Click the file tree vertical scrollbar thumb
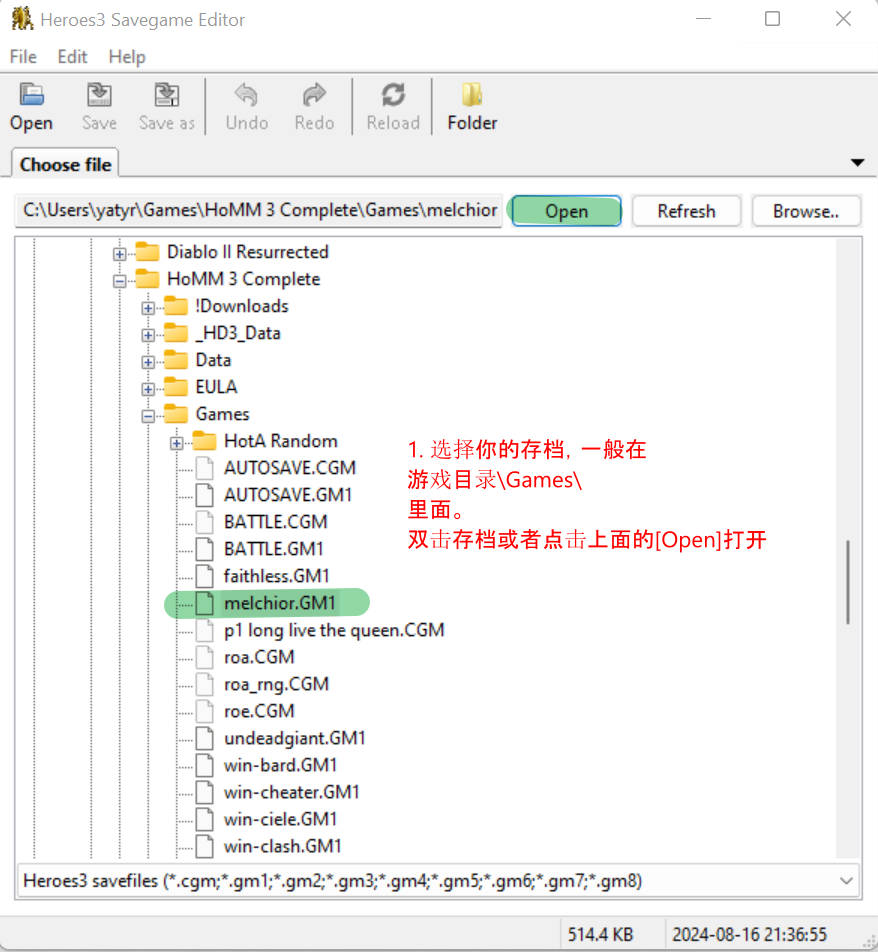Viewport: 878px width, 952px height. pos(848,582)
